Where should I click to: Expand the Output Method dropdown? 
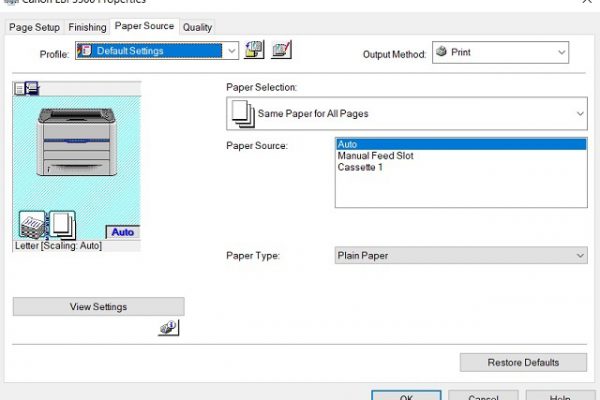(x=561, y=51)
